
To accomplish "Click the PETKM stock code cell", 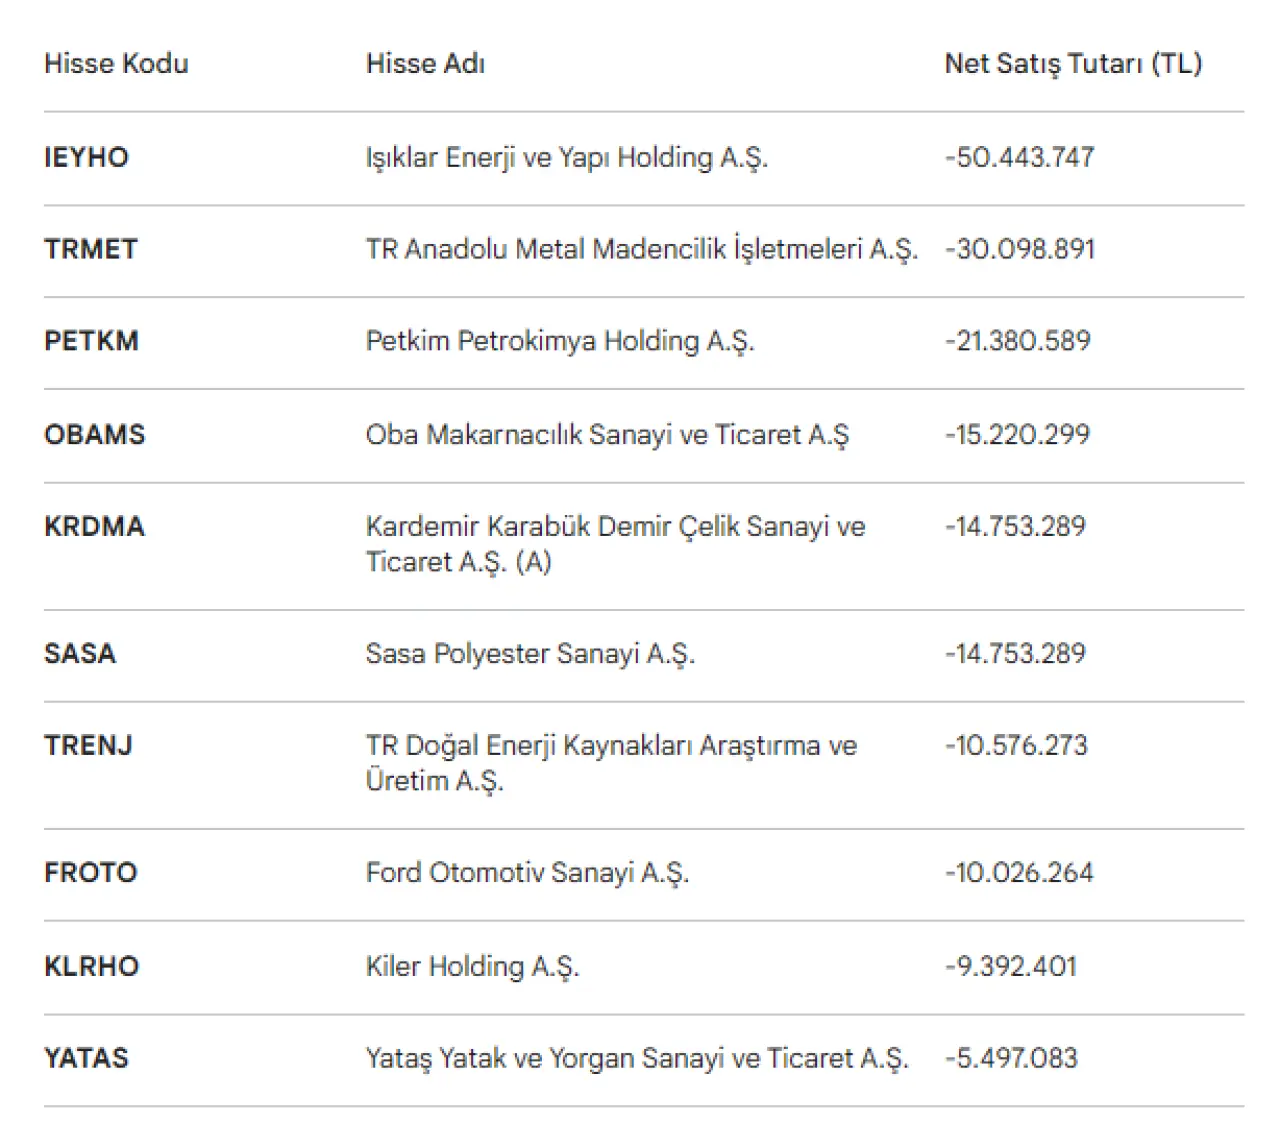I will pyautogui.click(x=91, y=341).
